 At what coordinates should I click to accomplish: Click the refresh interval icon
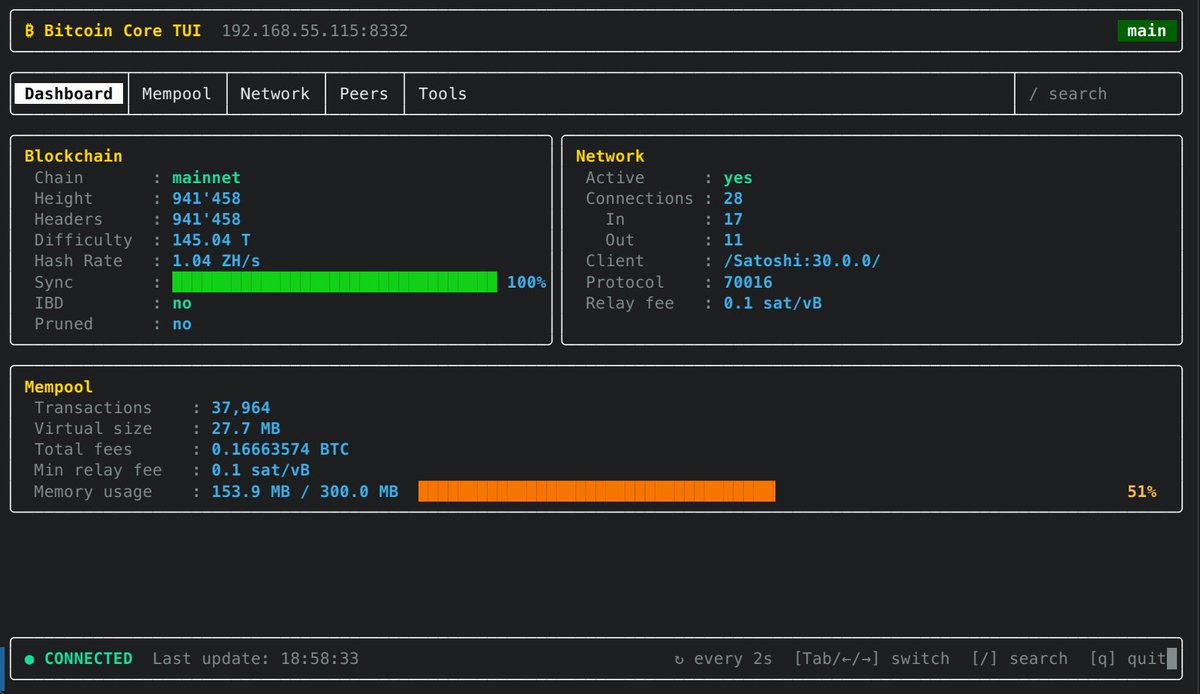pyautogui.click(x=680, y=659)
